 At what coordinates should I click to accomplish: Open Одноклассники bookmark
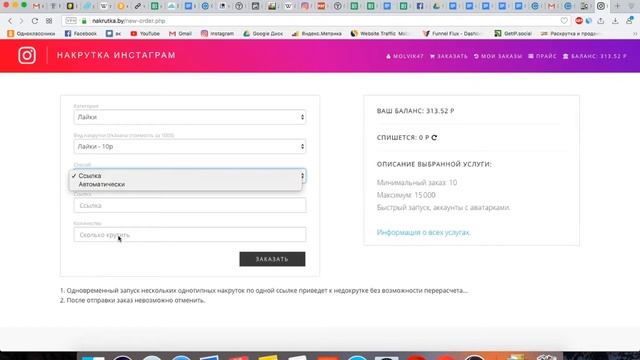31,33
